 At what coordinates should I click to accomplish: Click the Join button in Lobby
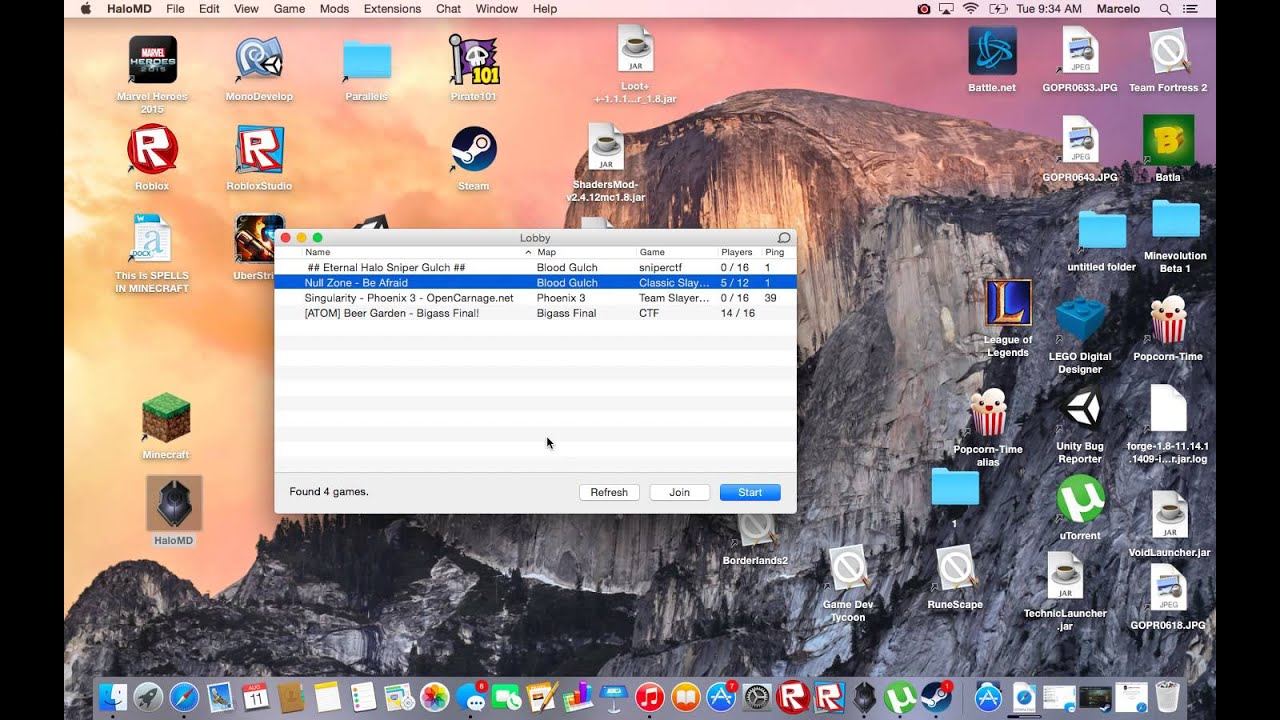click(680, 492)
